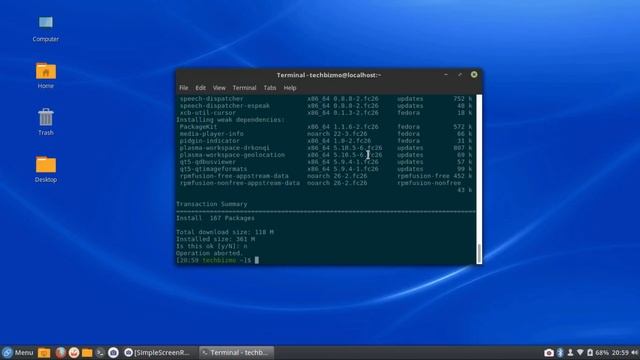The width and height of the screenshot is (640, 360).
Task: Click the round camera launcher in the panel
Action: click(x=113, y=353)
